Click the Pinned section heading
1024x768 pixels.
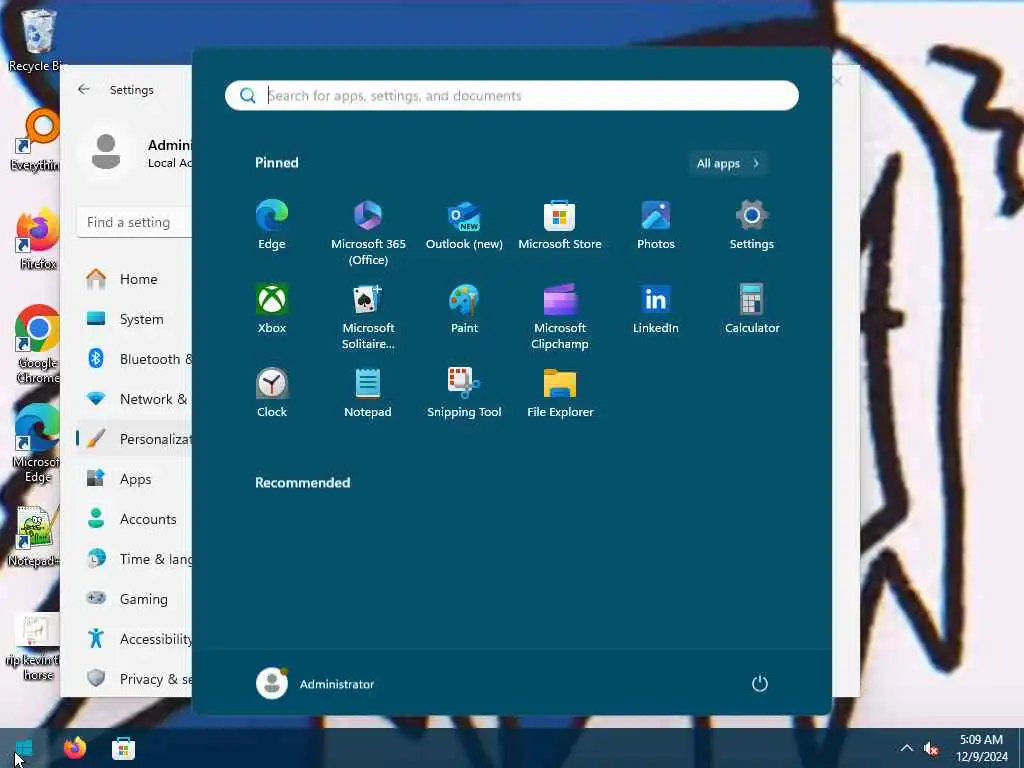(x=277, y=163)
